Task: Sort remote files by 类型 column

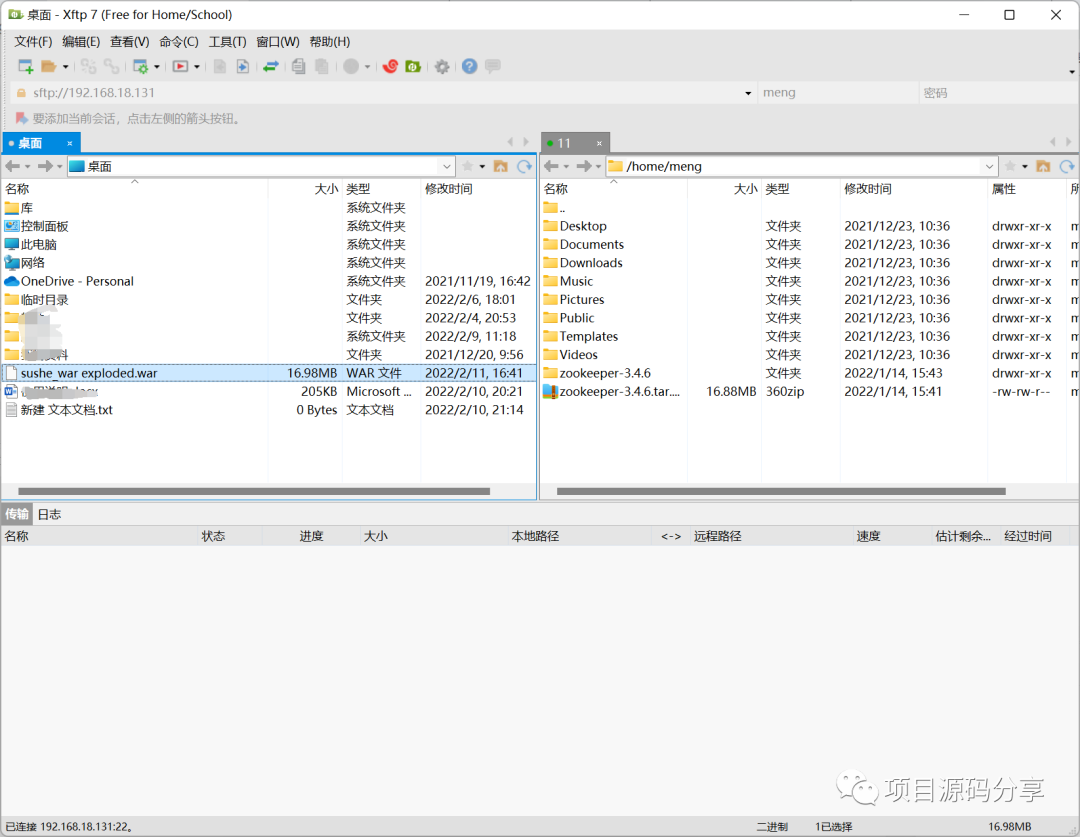Action: 800,189
